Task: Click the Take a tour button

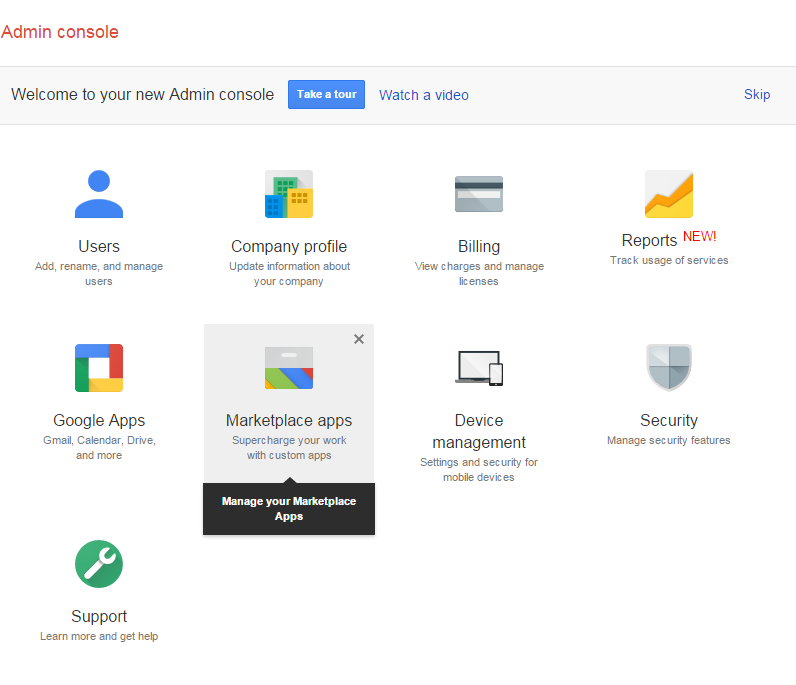Action: (326, 94)
